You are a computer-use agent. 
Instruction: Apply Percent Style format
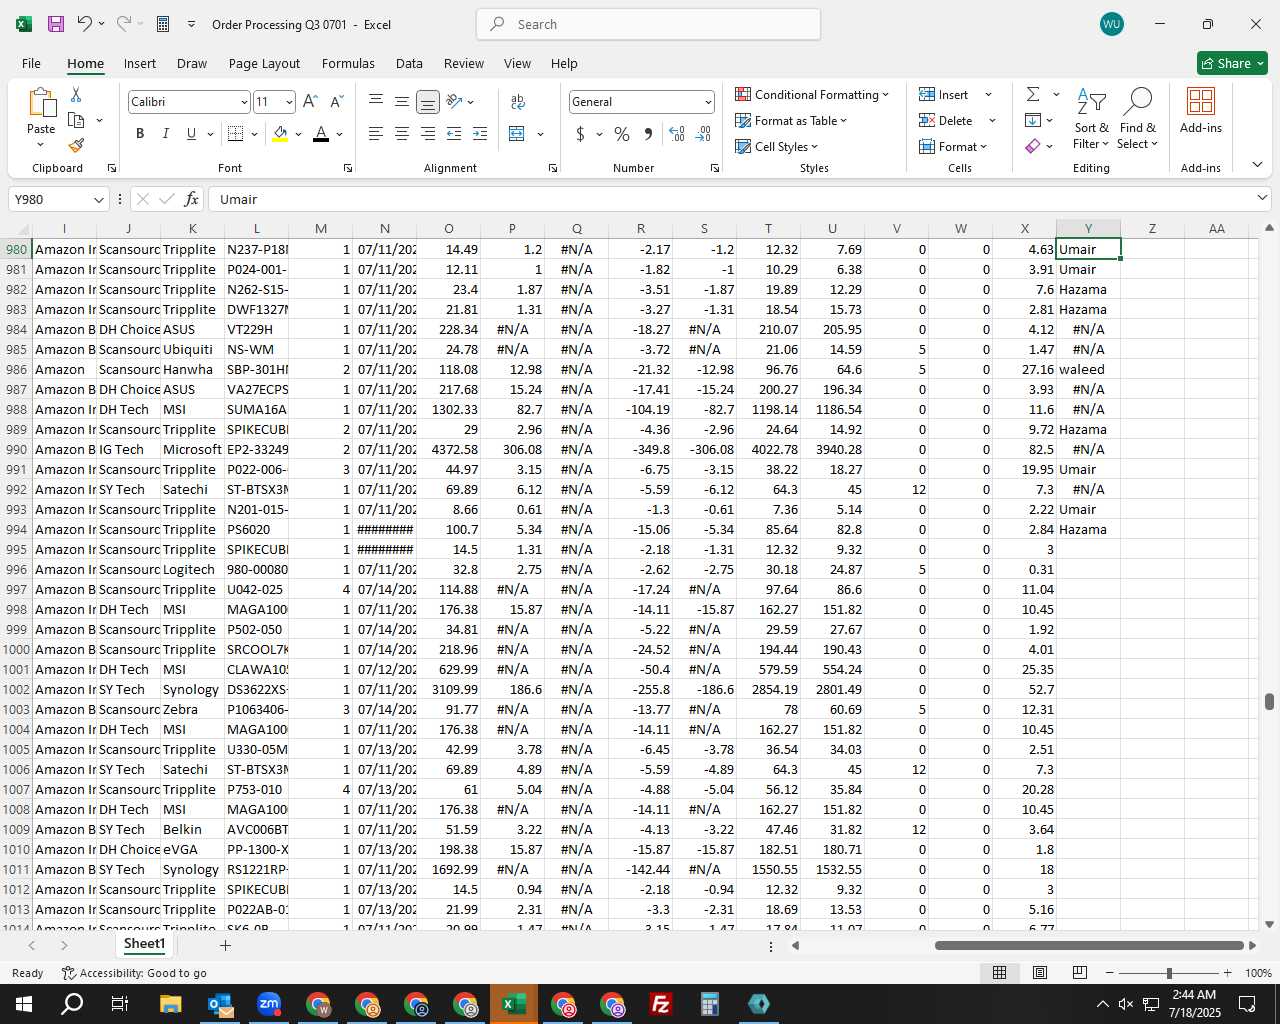tap(622, 134)
